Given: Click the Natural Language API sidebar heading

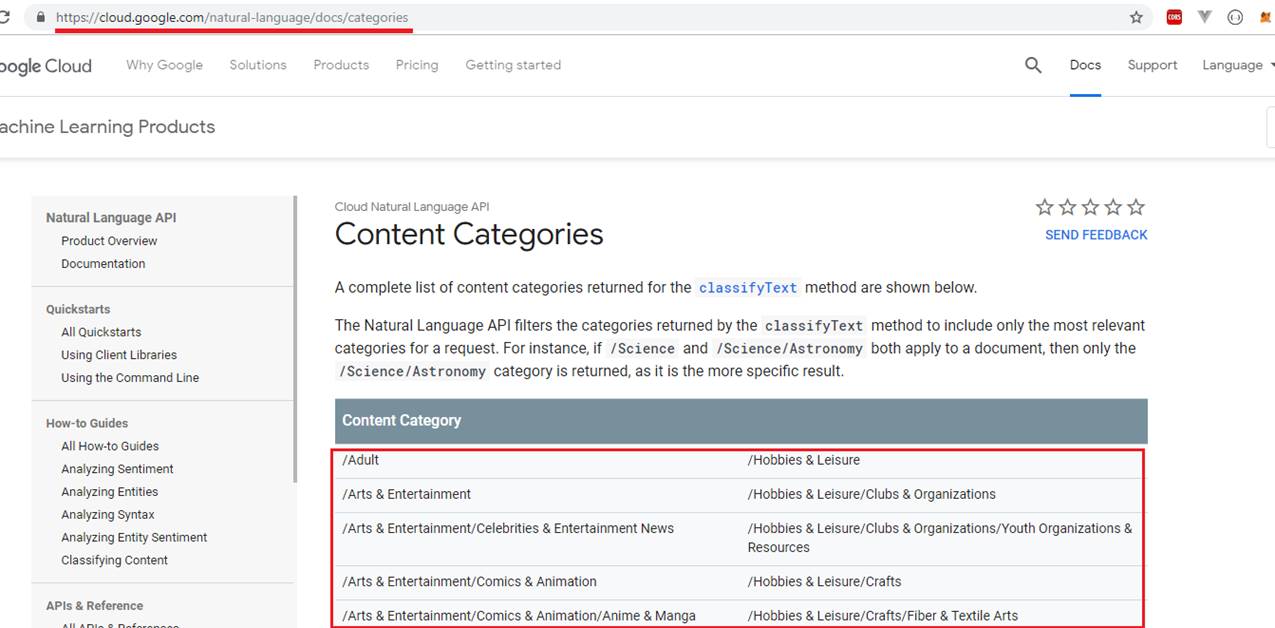Looking at the screenshot, I should 111,218.
